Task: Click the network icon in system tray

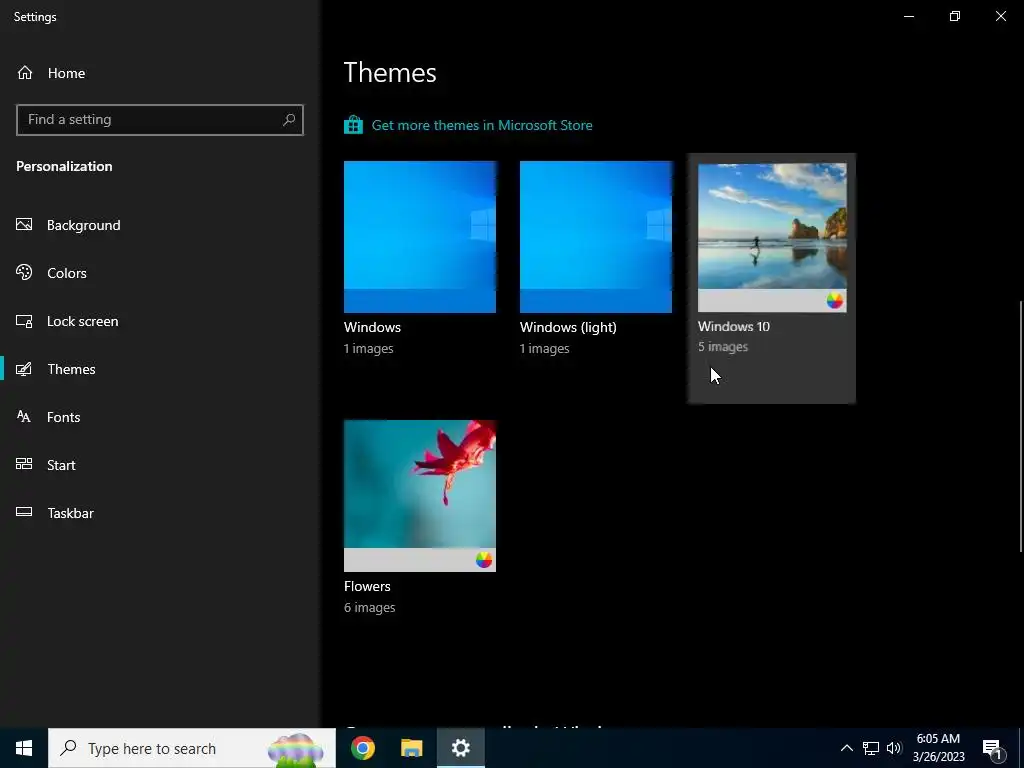Action: [x=871, y=748]
